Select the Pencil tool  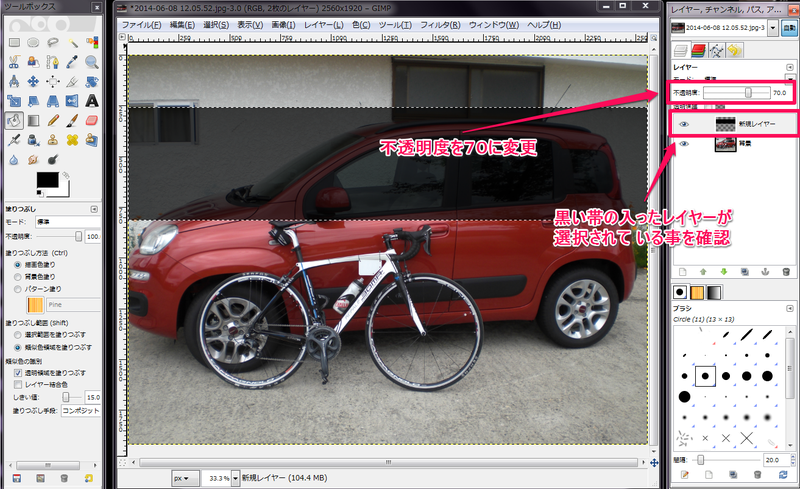[x=53, y=120]
